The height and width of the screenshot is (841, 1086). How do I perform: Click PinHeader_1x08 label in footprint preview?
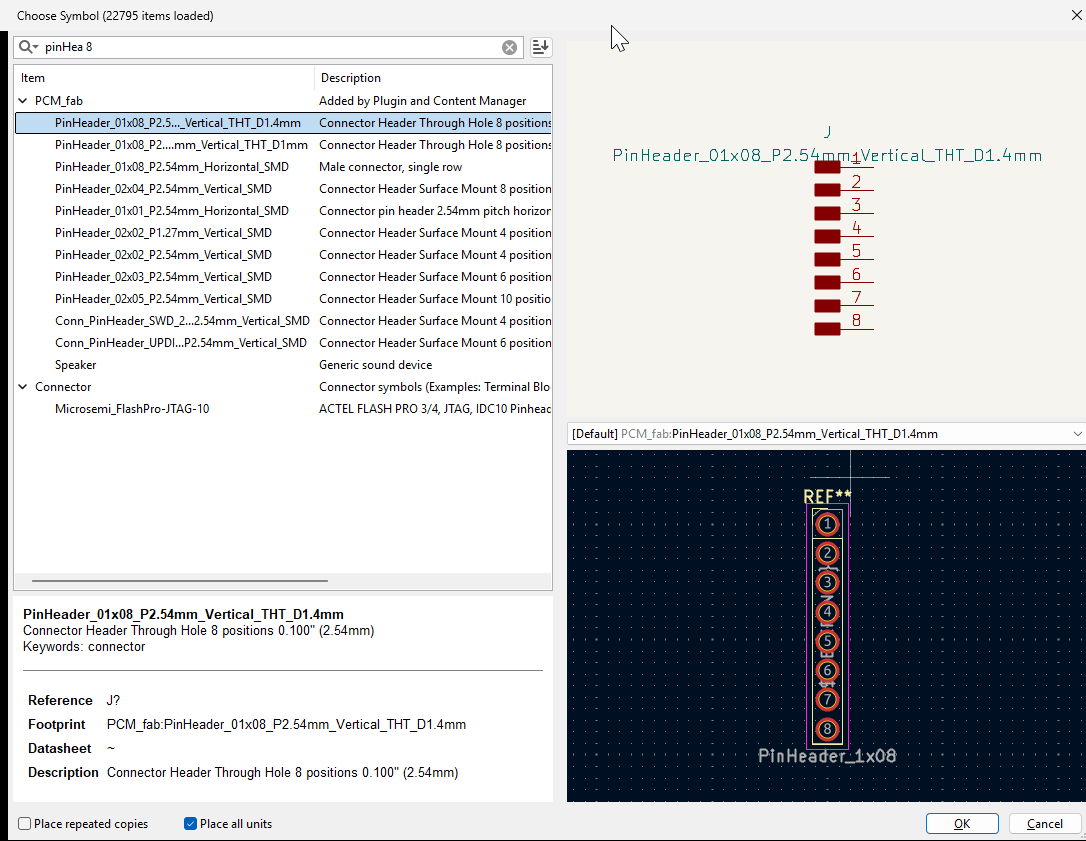click(827, 756)
